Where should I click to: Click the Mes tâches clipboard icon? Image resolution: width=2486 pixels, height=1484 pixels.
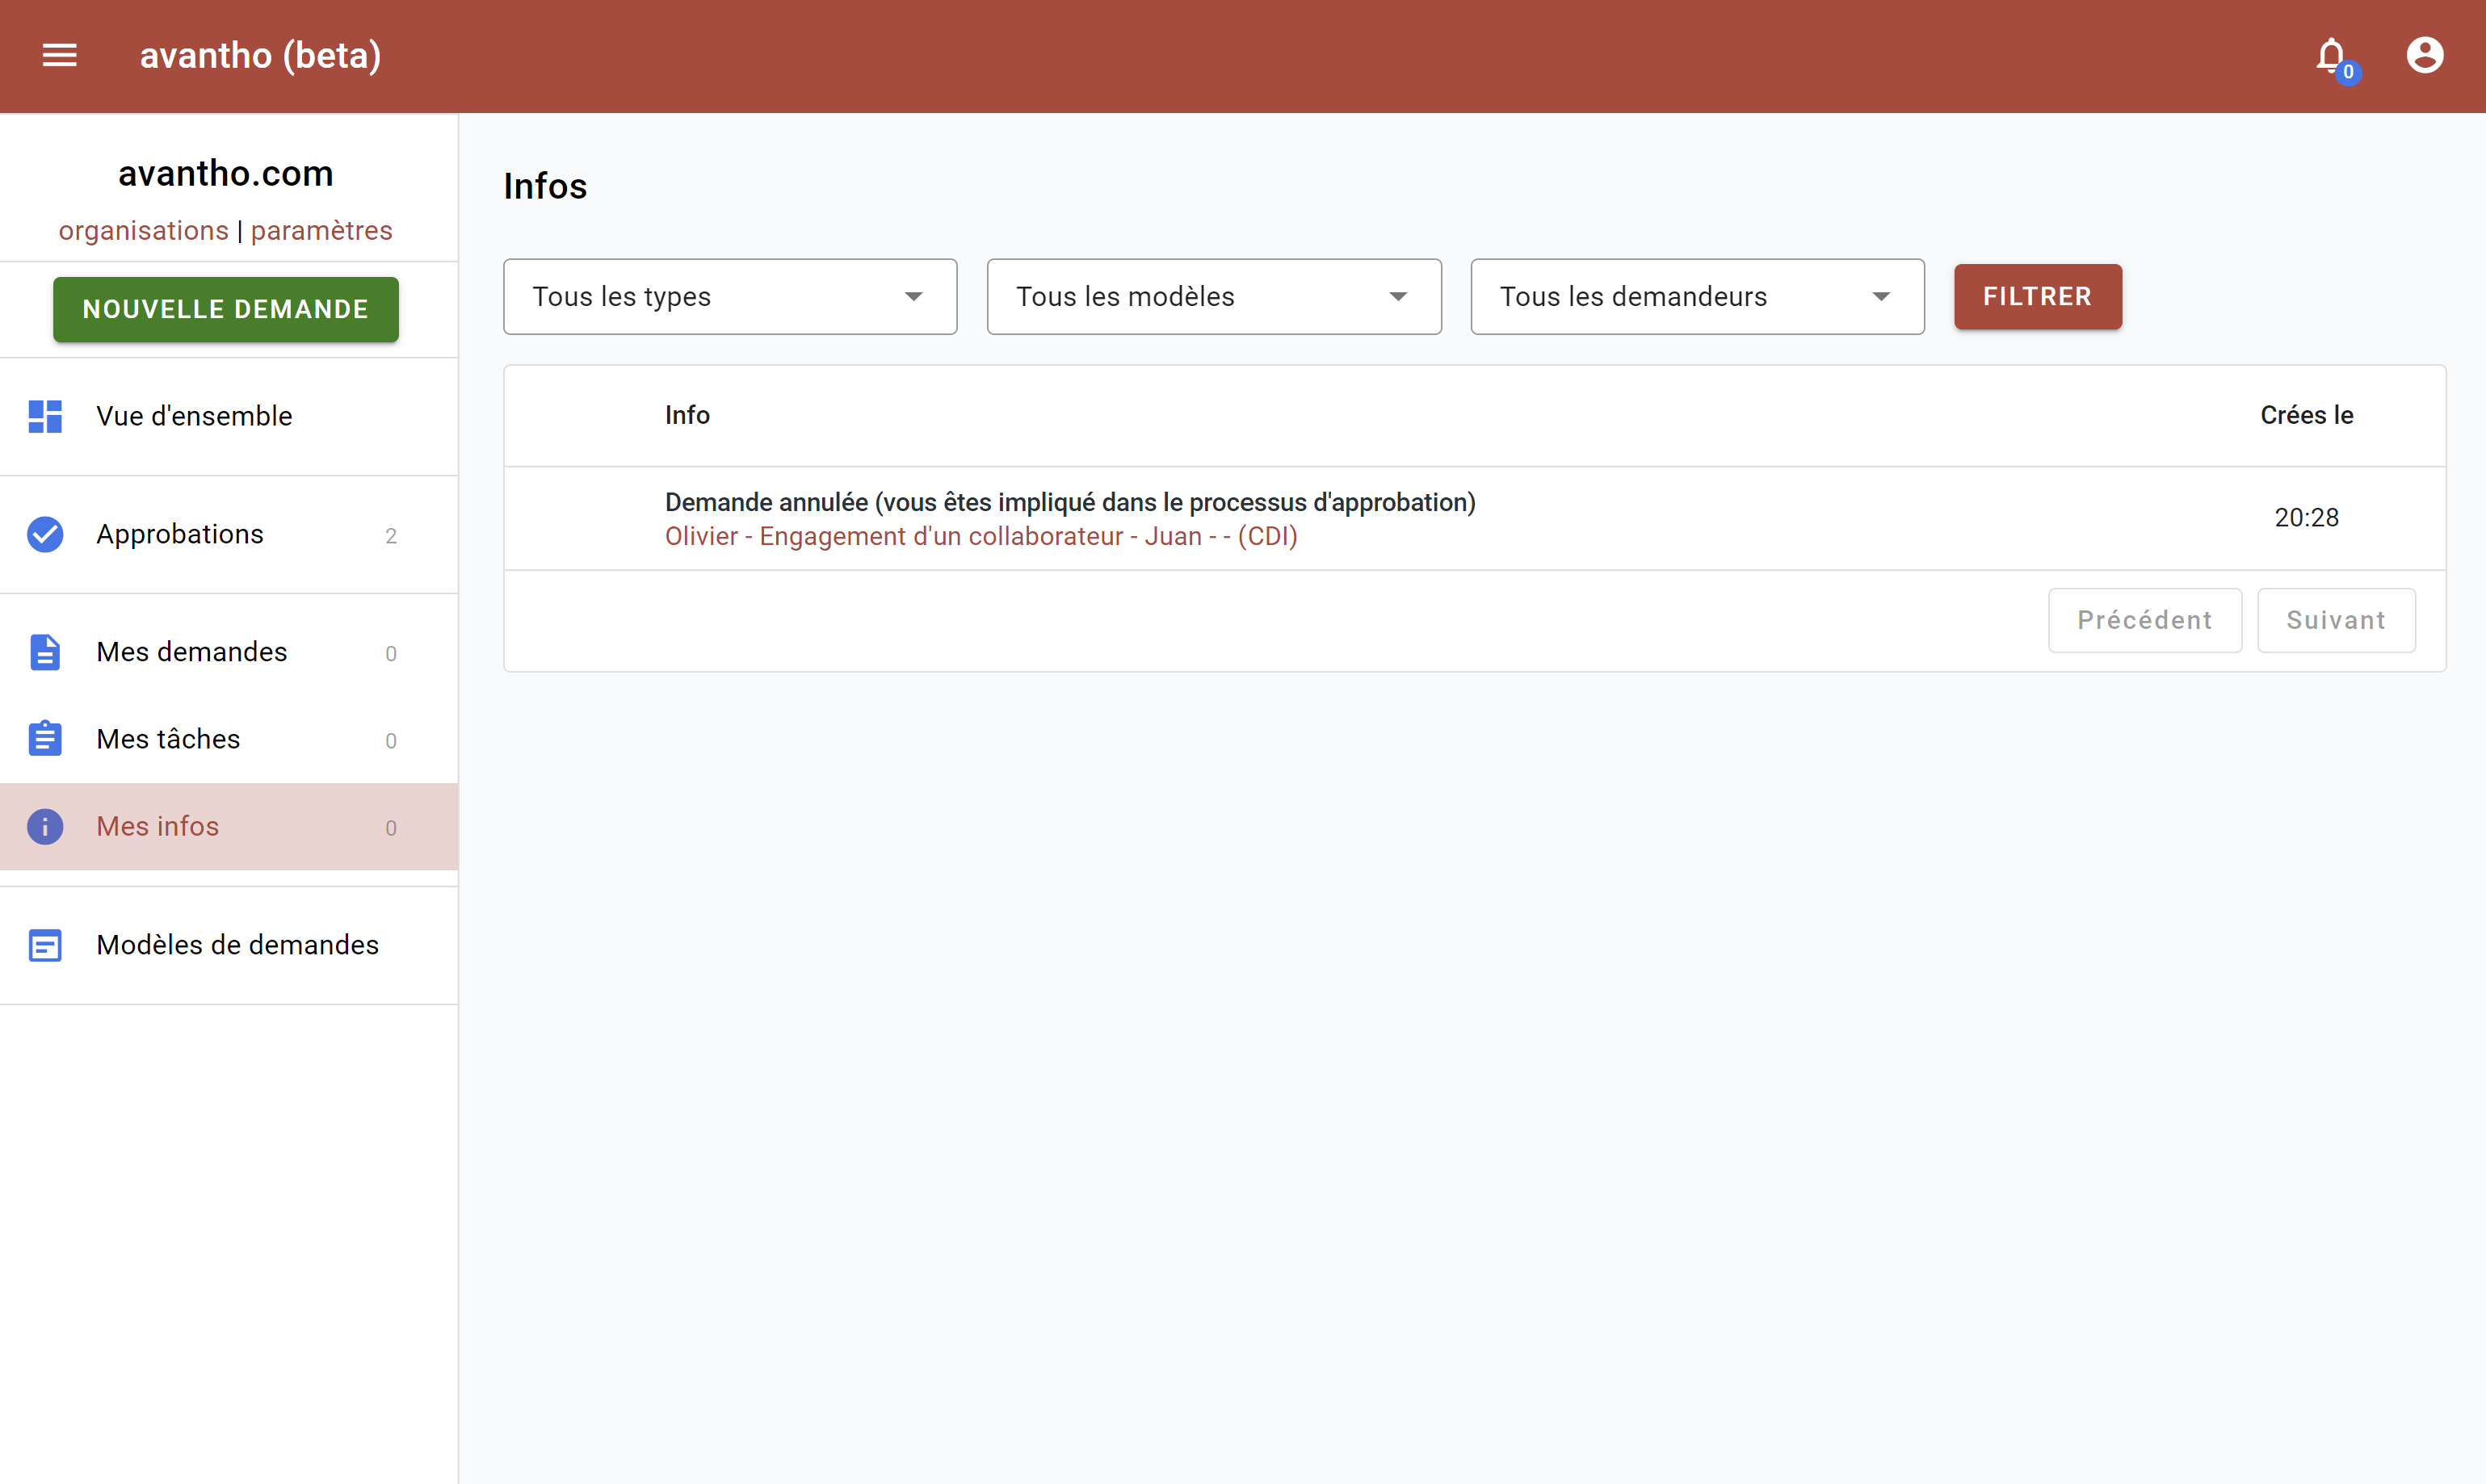[45, 738]
